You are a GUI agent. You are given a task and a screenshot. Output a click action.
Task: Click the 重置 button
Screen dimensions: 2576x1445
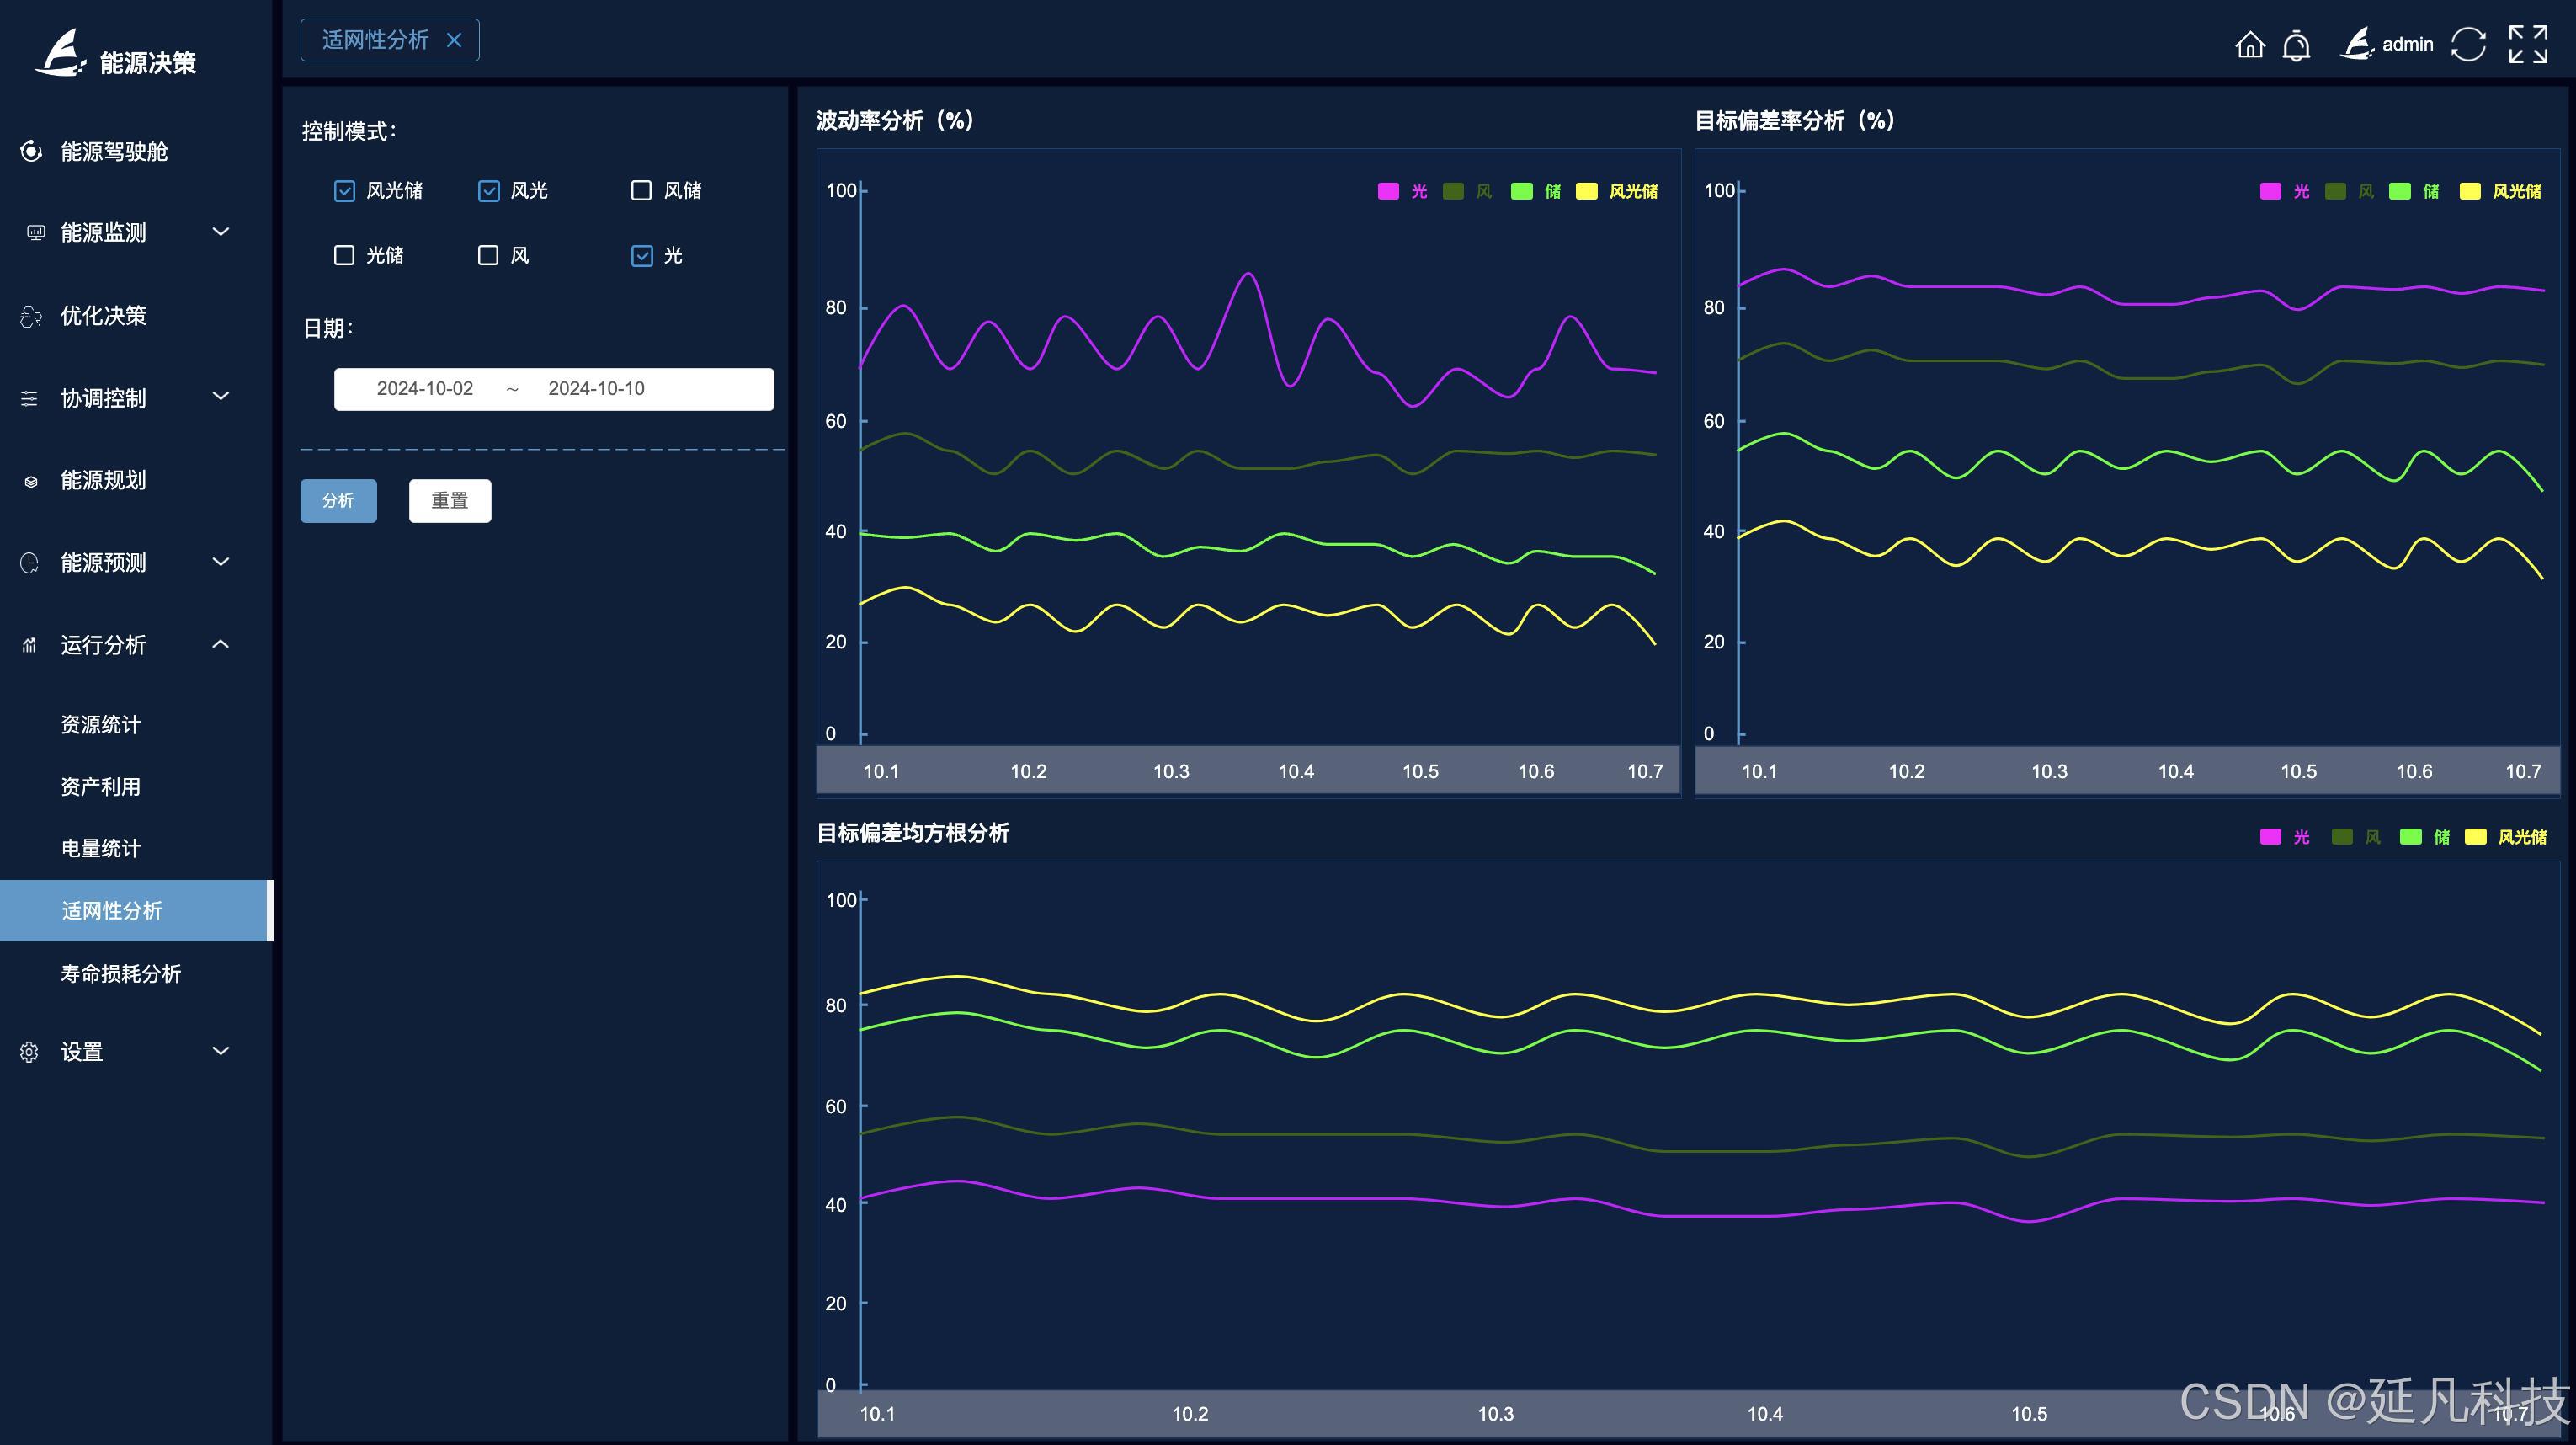point(450,501)
